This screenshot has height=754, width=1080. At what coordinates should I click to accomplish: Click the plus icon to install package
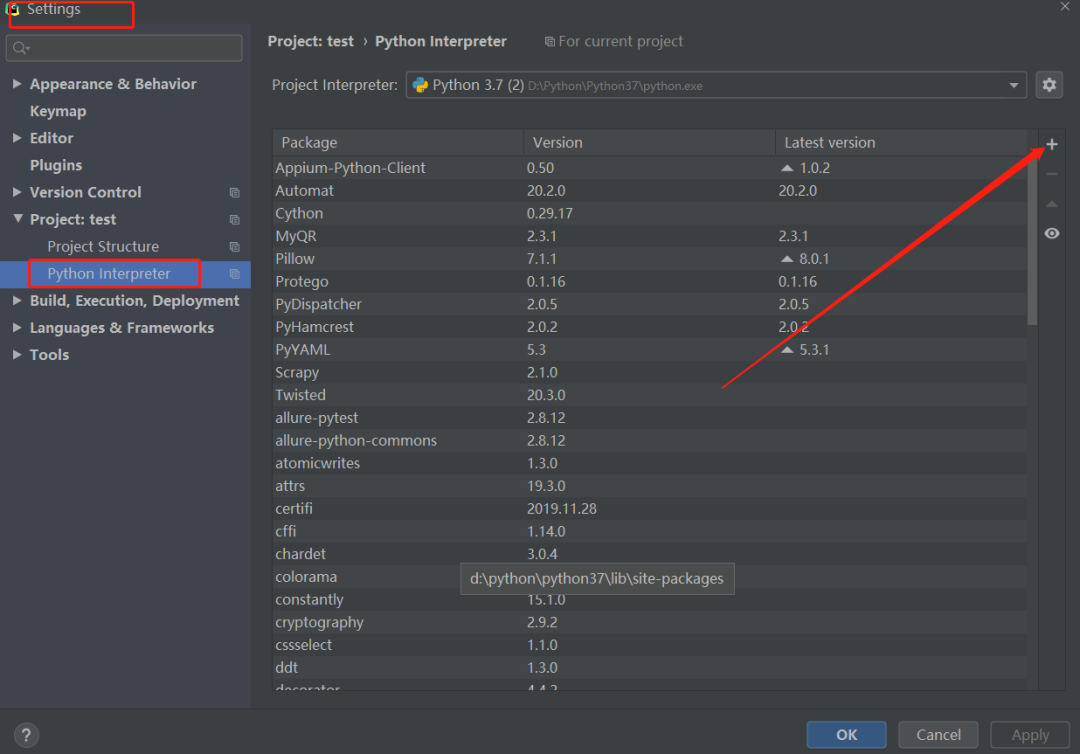point(1051,144)
